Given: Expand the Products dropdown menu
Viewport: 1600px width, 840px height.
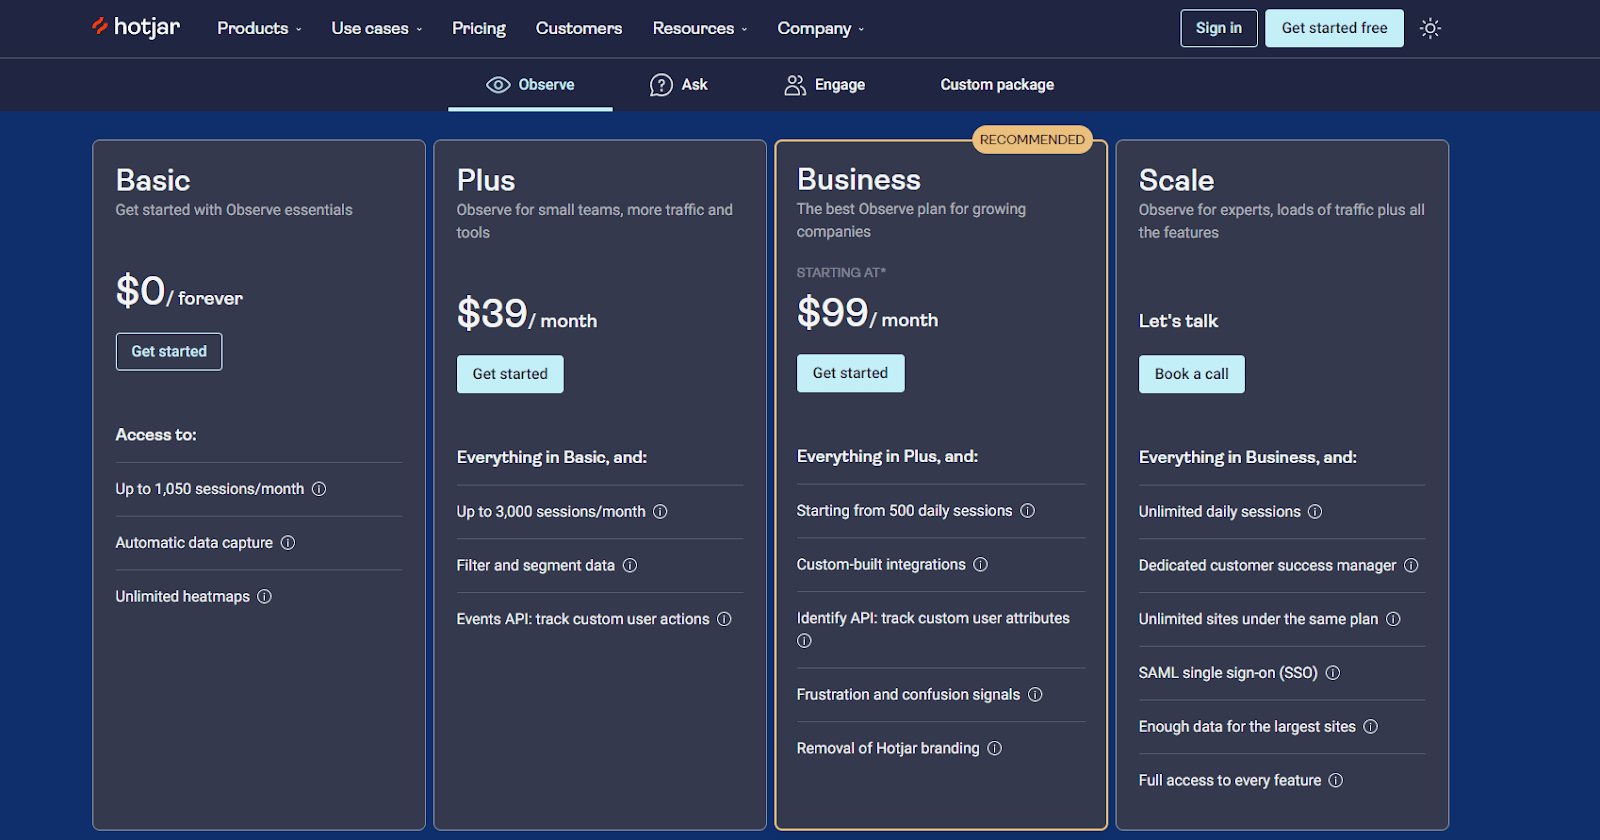Looking at the screenshot, I should pyautogui.click(x=259, y=28).
